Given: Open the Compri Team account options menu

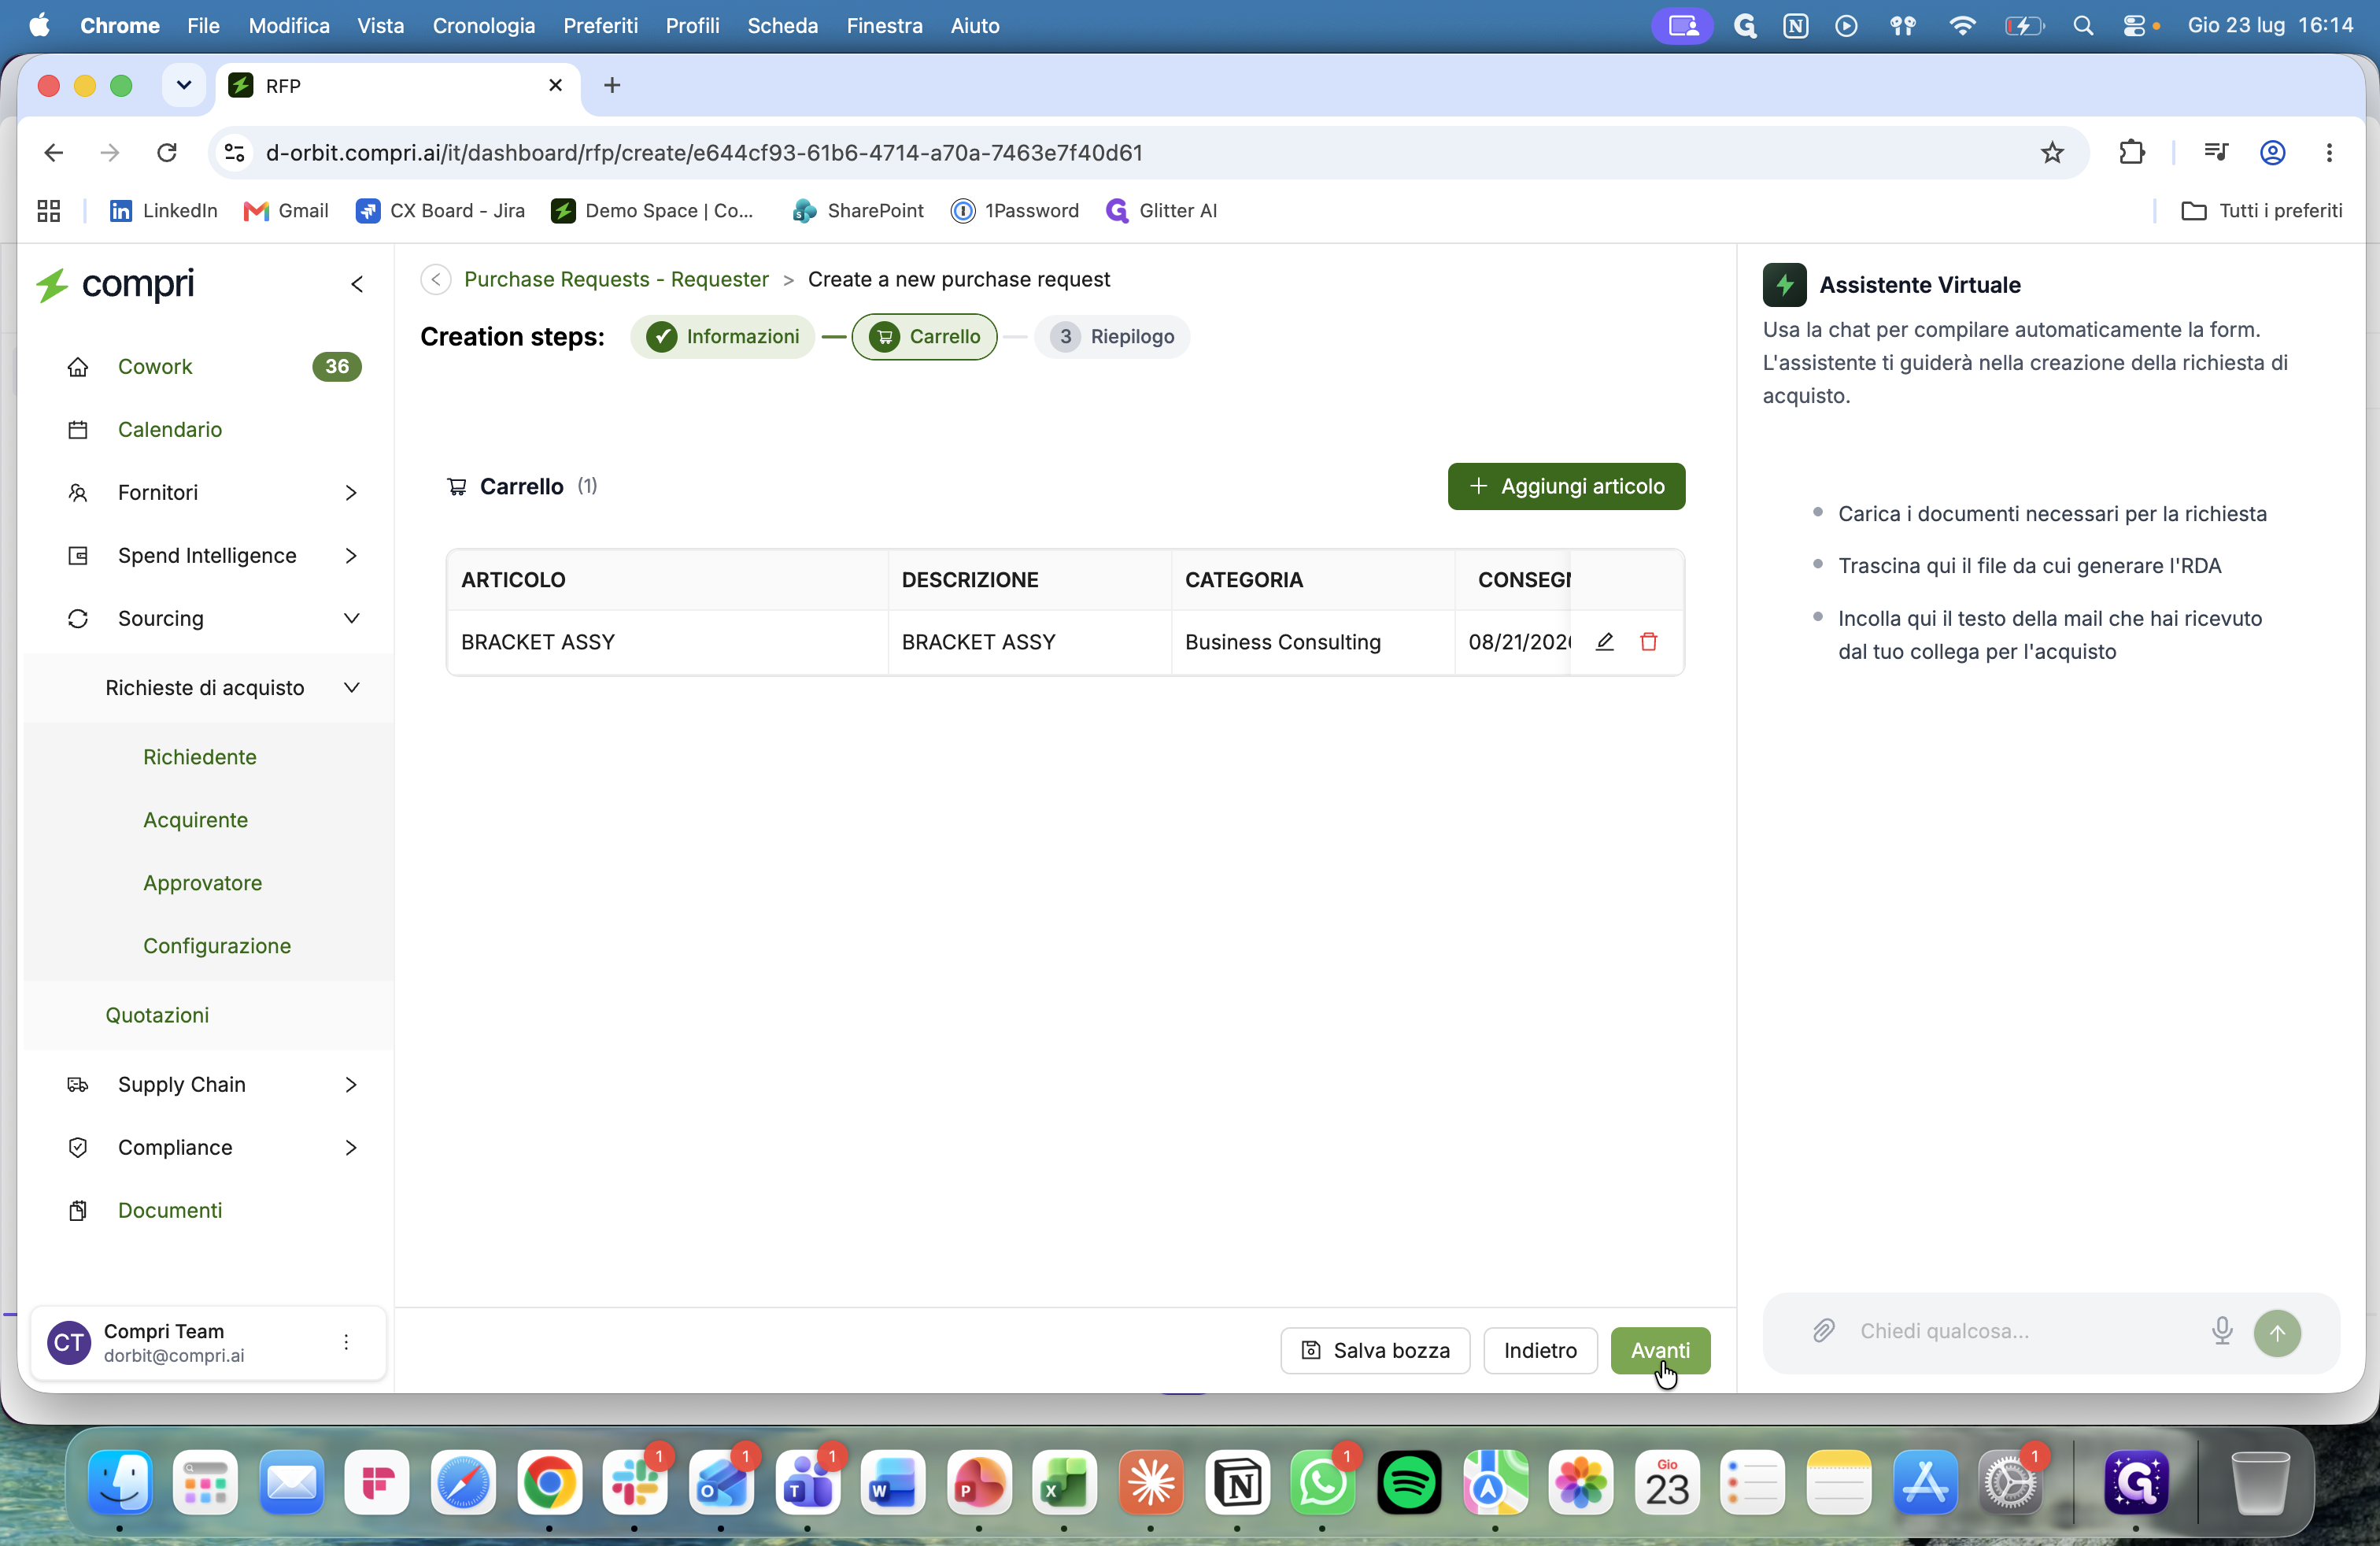Looking at the screenshot, I should coord(346,1342).
